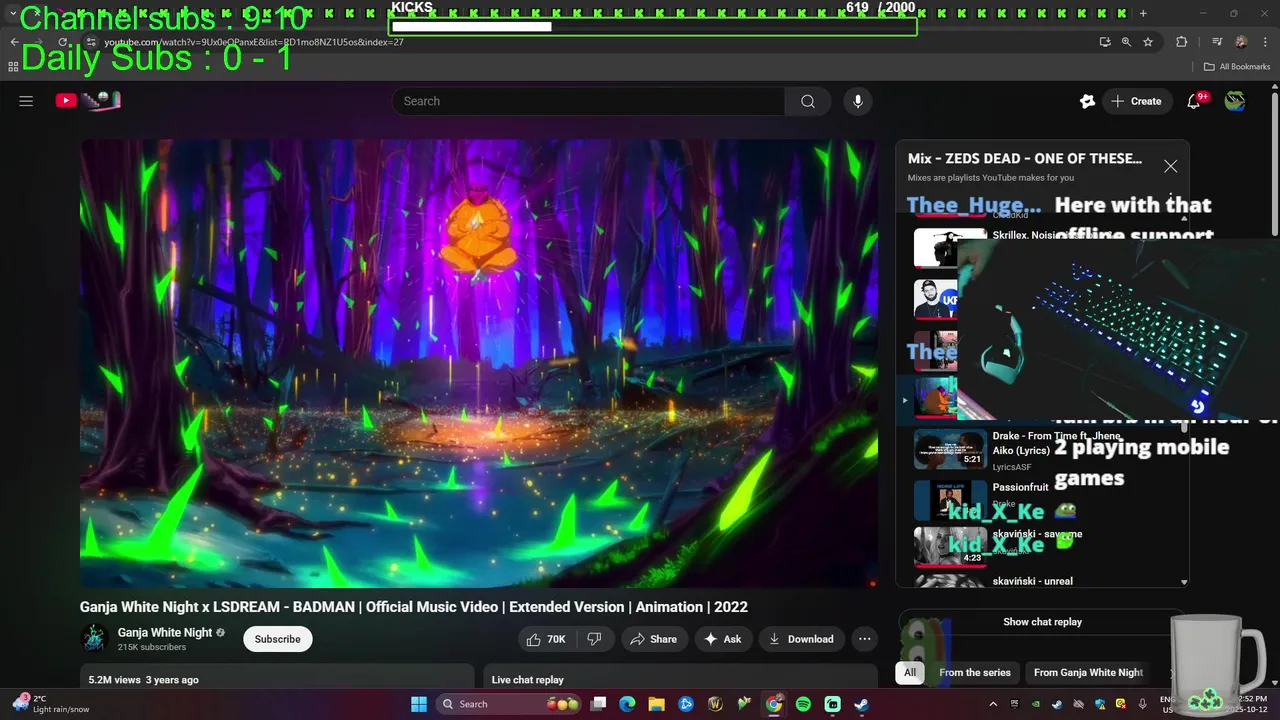
Task: Open Chrome three-dot menu
Action: click(x=1263, y=42)
